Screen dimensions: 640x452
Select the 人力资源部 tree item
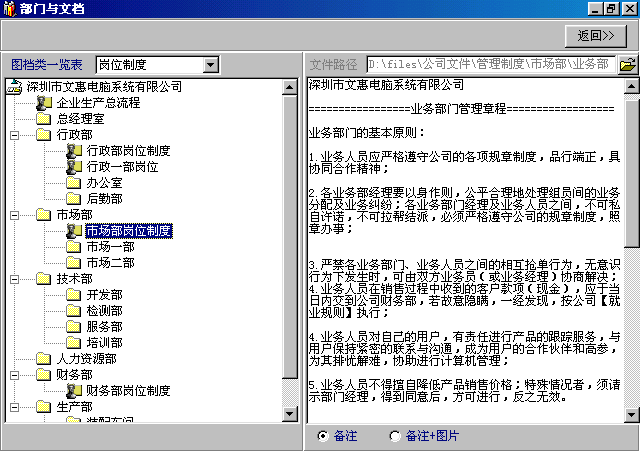(87, 359)
